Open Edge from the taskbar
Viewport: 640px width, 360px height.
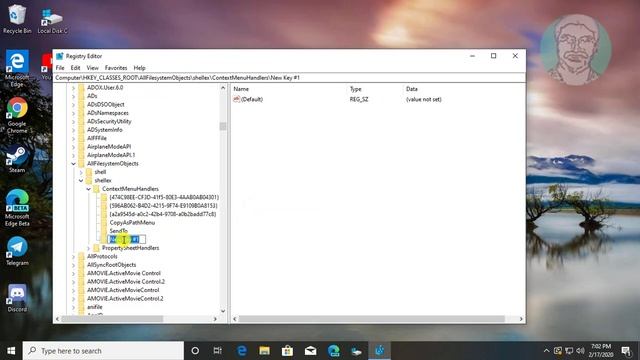242,351
